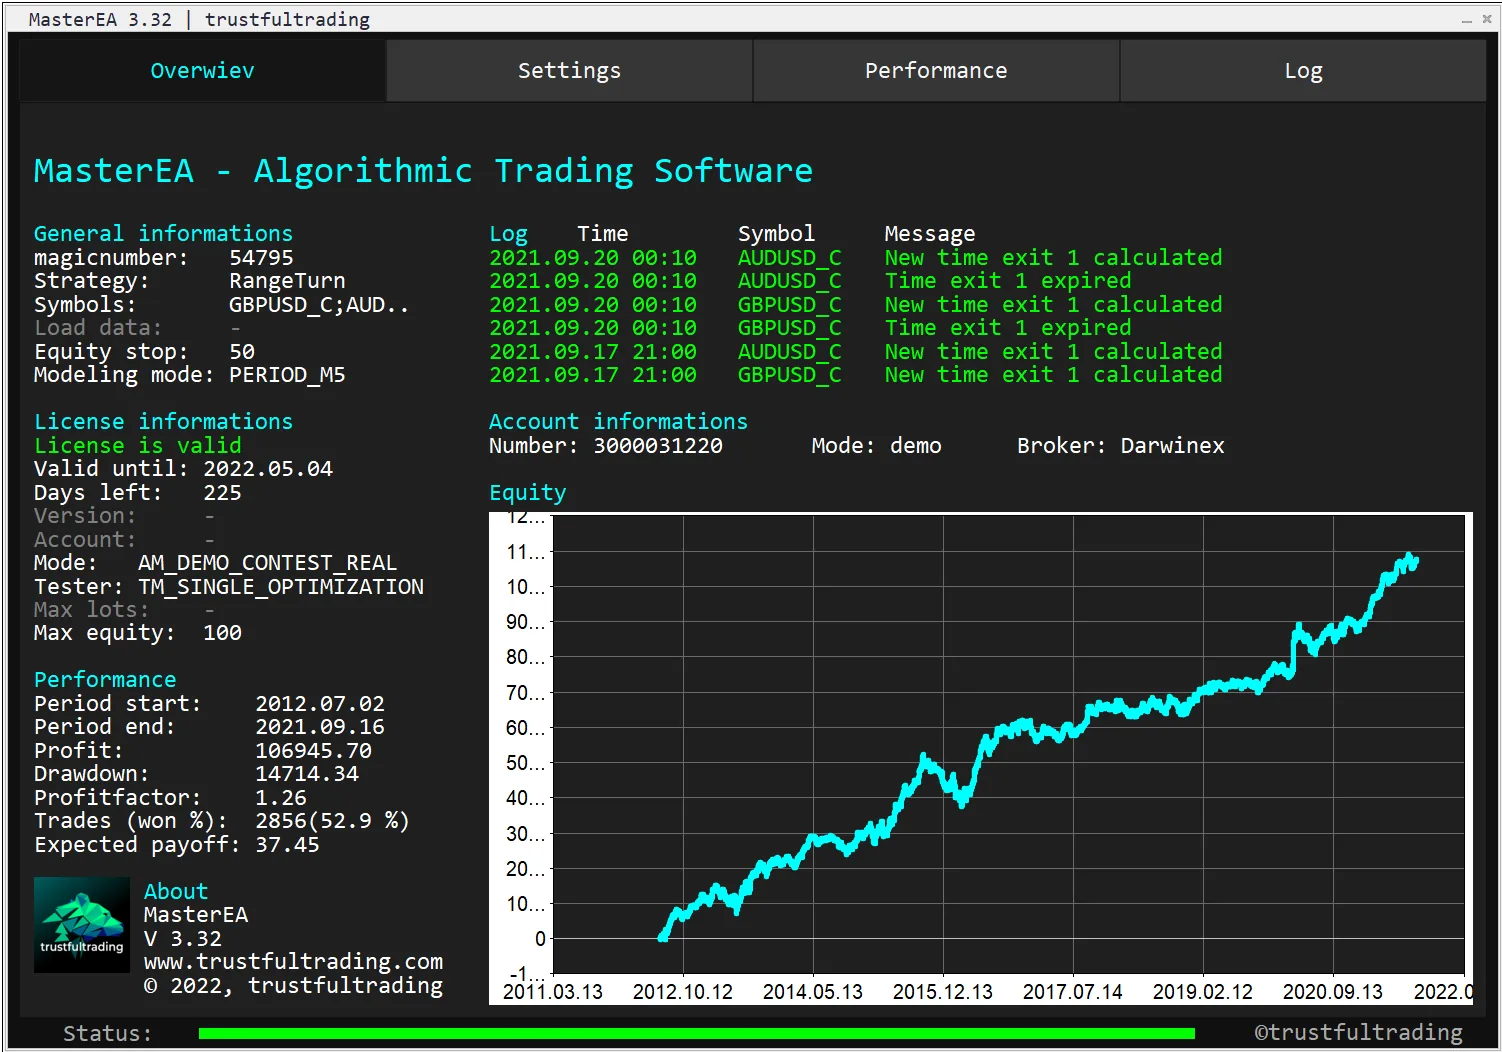This screenshot has width=1502, height=1052.
Task: Select magicnumber value 54795
Action: [261, 258]
